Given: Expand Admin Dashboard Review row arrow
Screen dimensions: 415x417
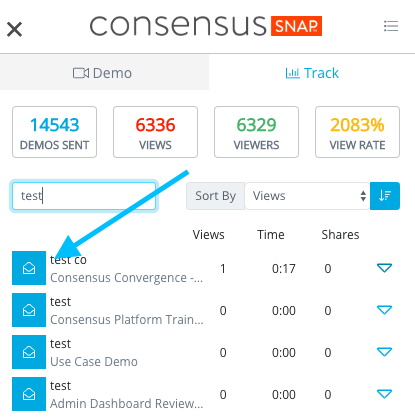Looking at the screenshot, I should pos(384,394).
